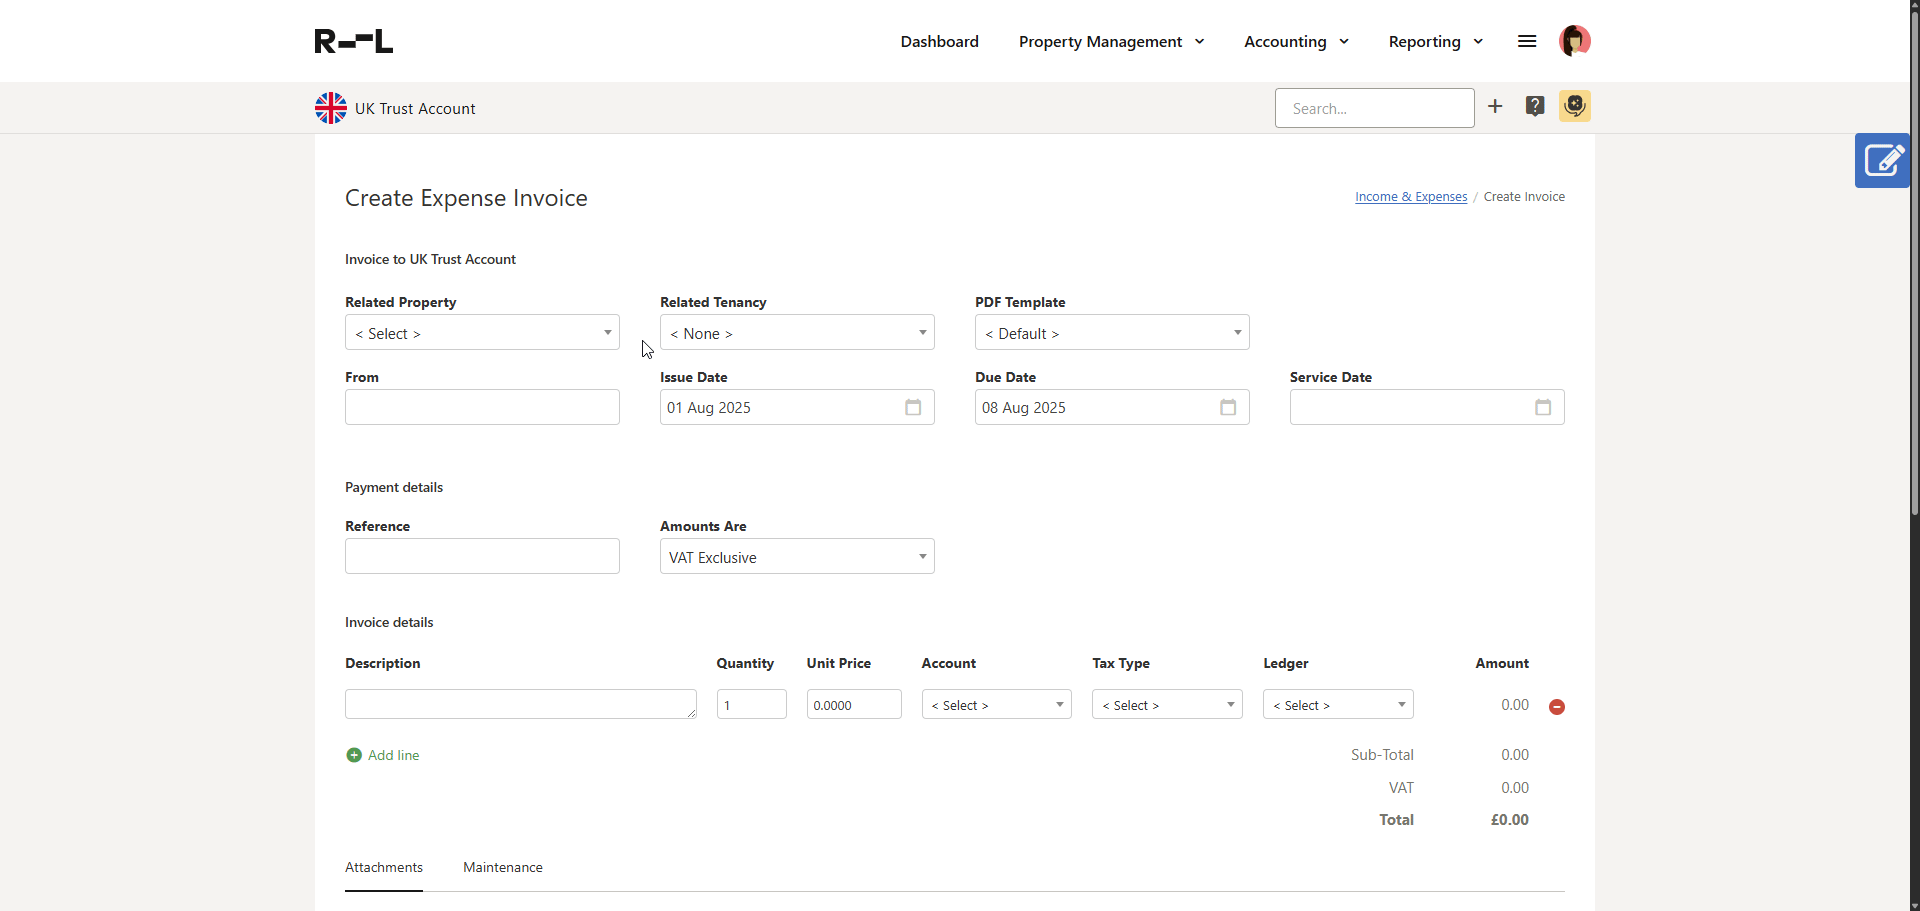
Task: Click into the Reference input field
Action: [x=482, y=557]
